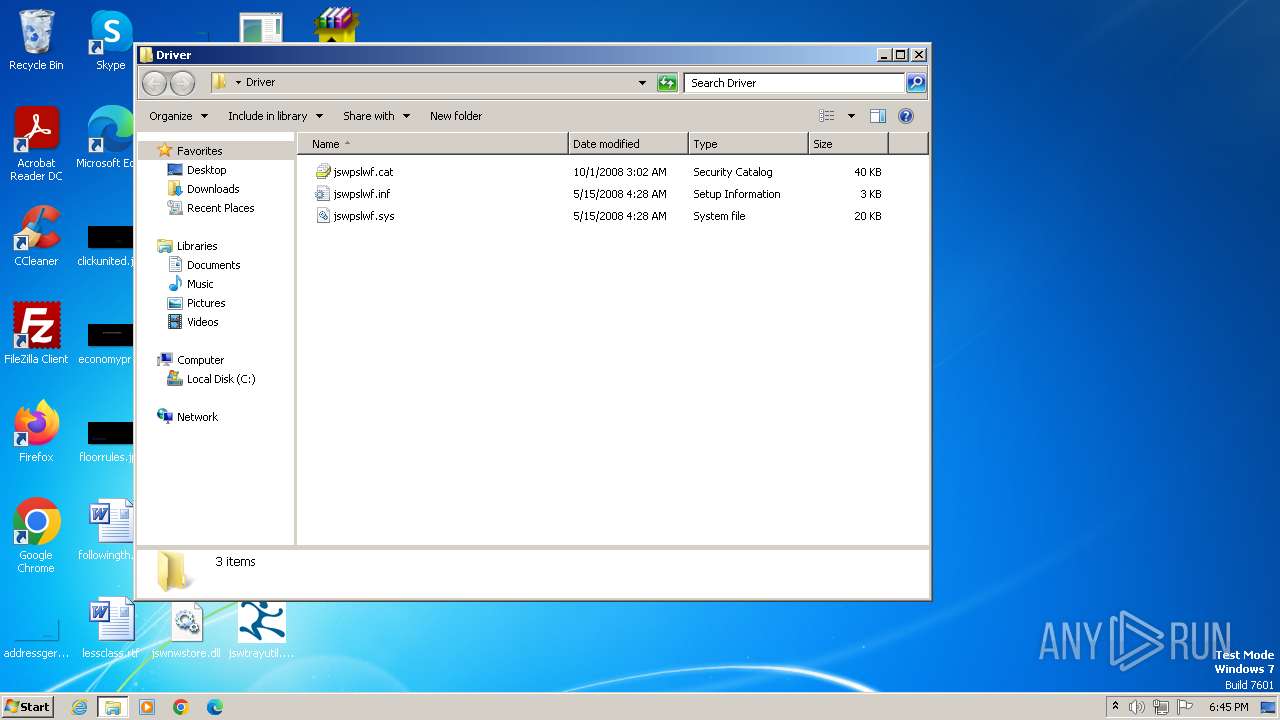1280x720 pixels.
Task: Type in the Search Driver field
Action: point(795,83)
